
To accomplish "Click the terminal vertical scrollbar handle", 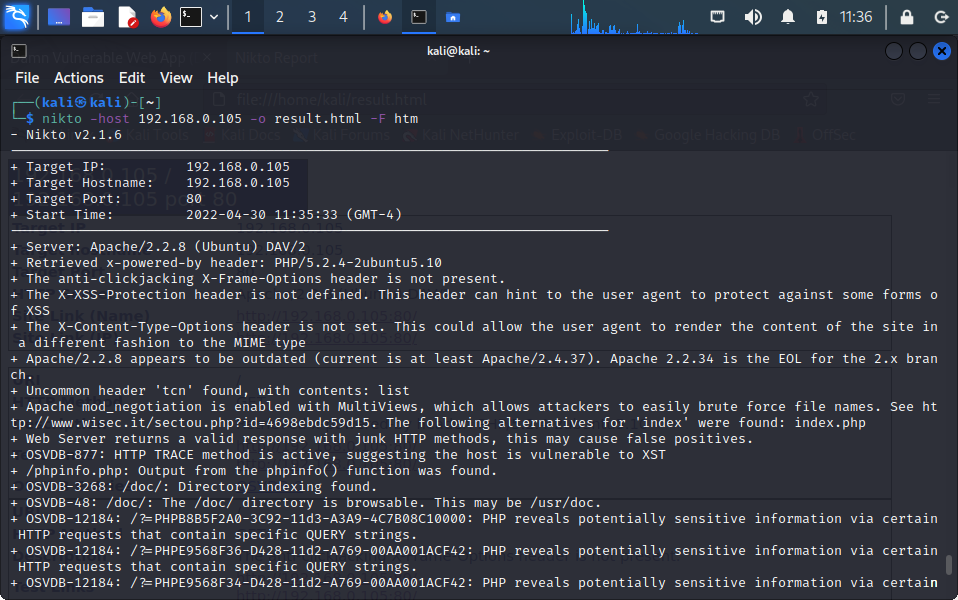I will [948, 565].
